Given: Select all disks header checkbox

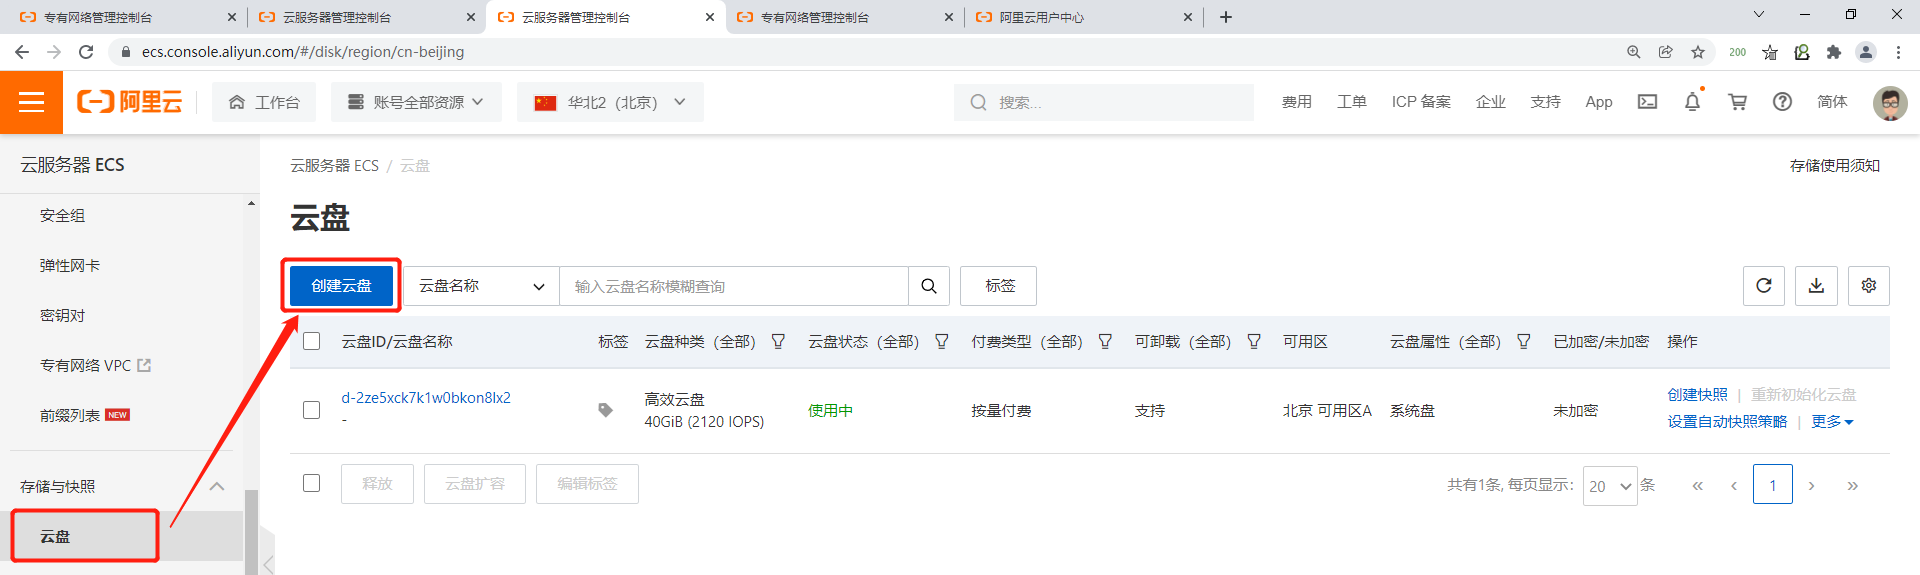Looking at the screenshot, I should pyautogui.click(x=312, y=342).
